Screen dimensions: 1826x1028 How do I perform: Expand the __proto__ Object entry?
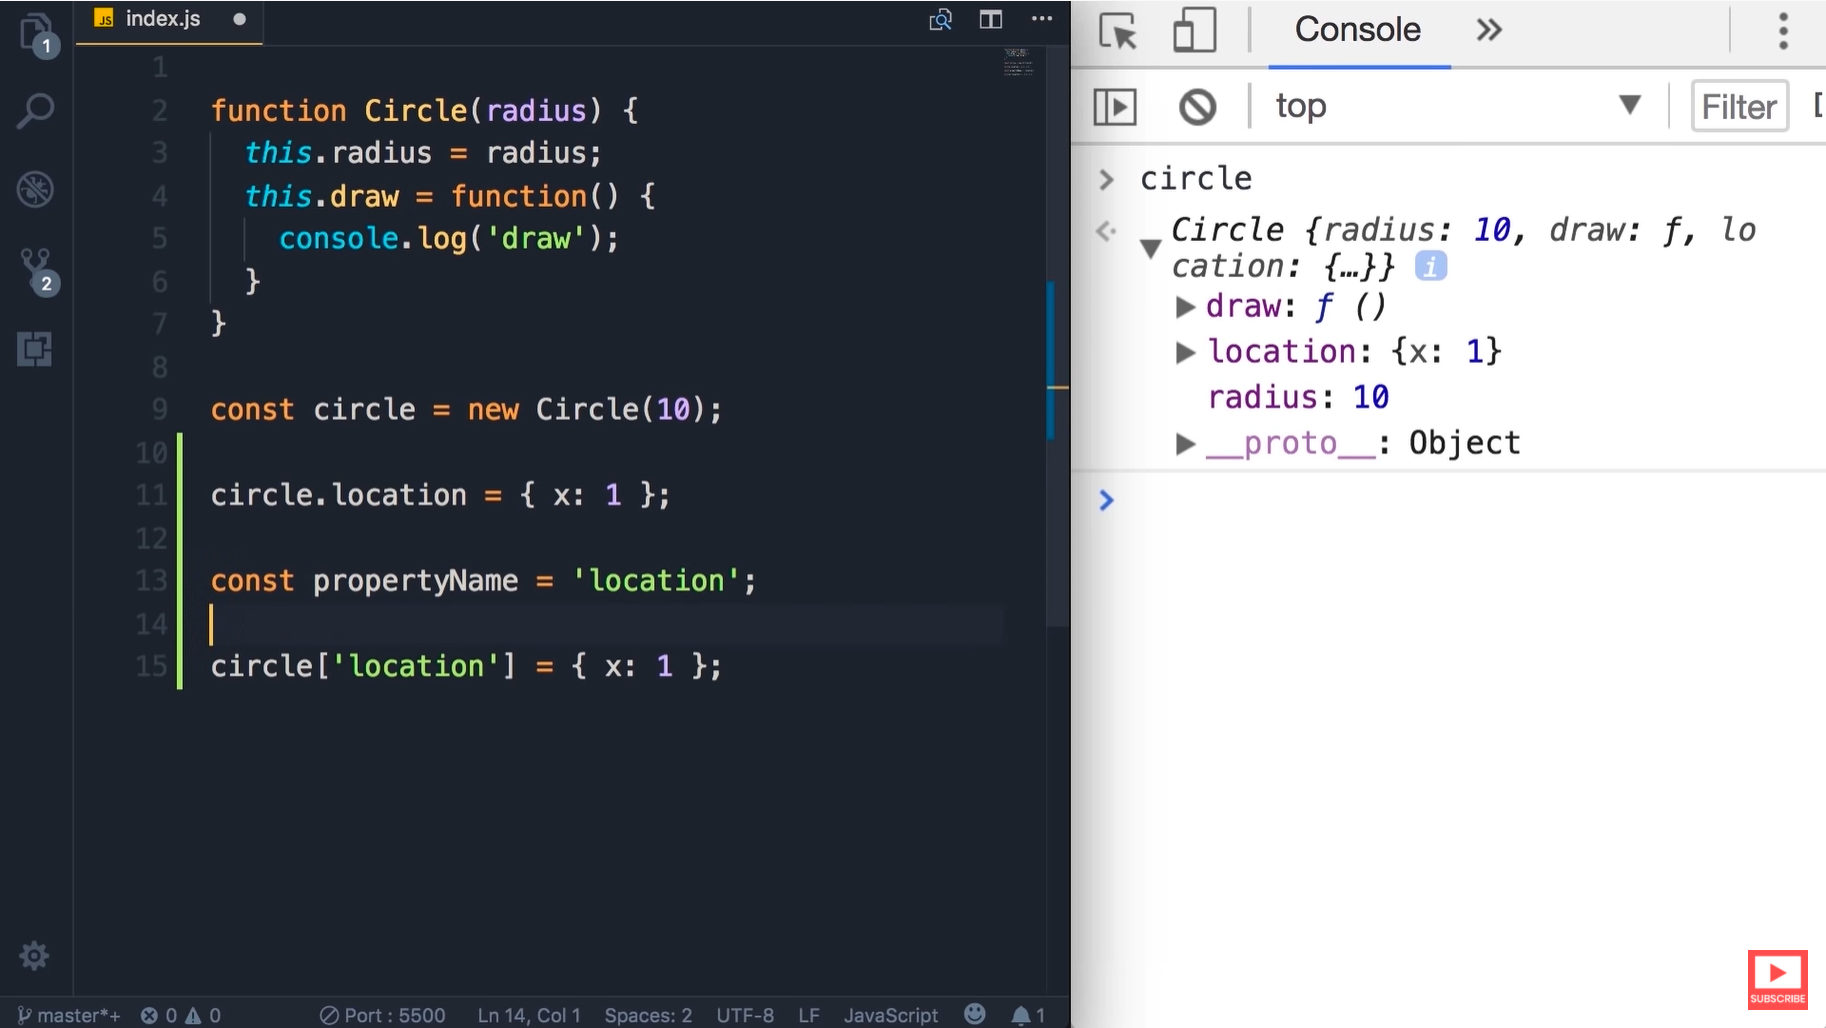tap(1185, 443)
